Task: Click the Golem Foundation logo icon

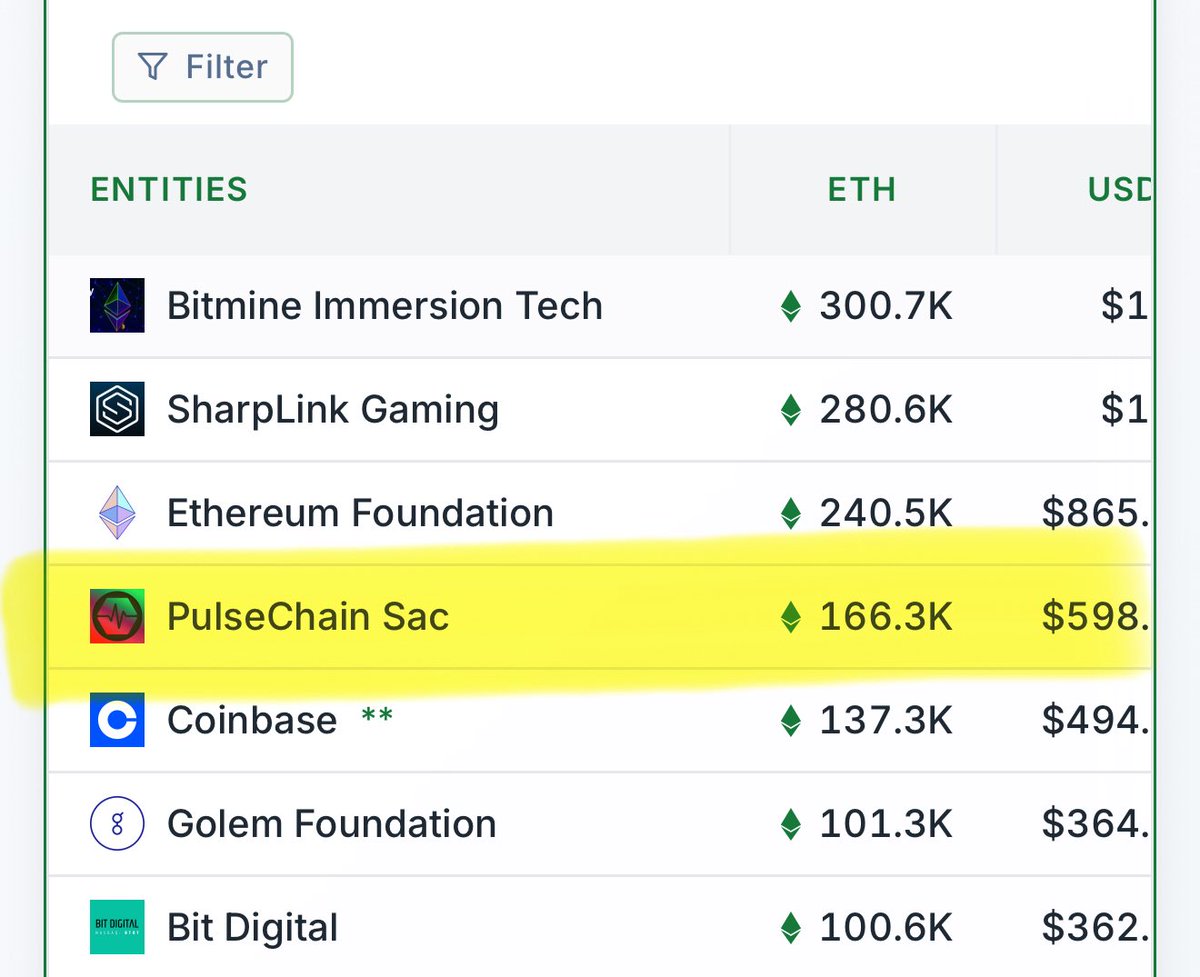Action: click(117, 824)
